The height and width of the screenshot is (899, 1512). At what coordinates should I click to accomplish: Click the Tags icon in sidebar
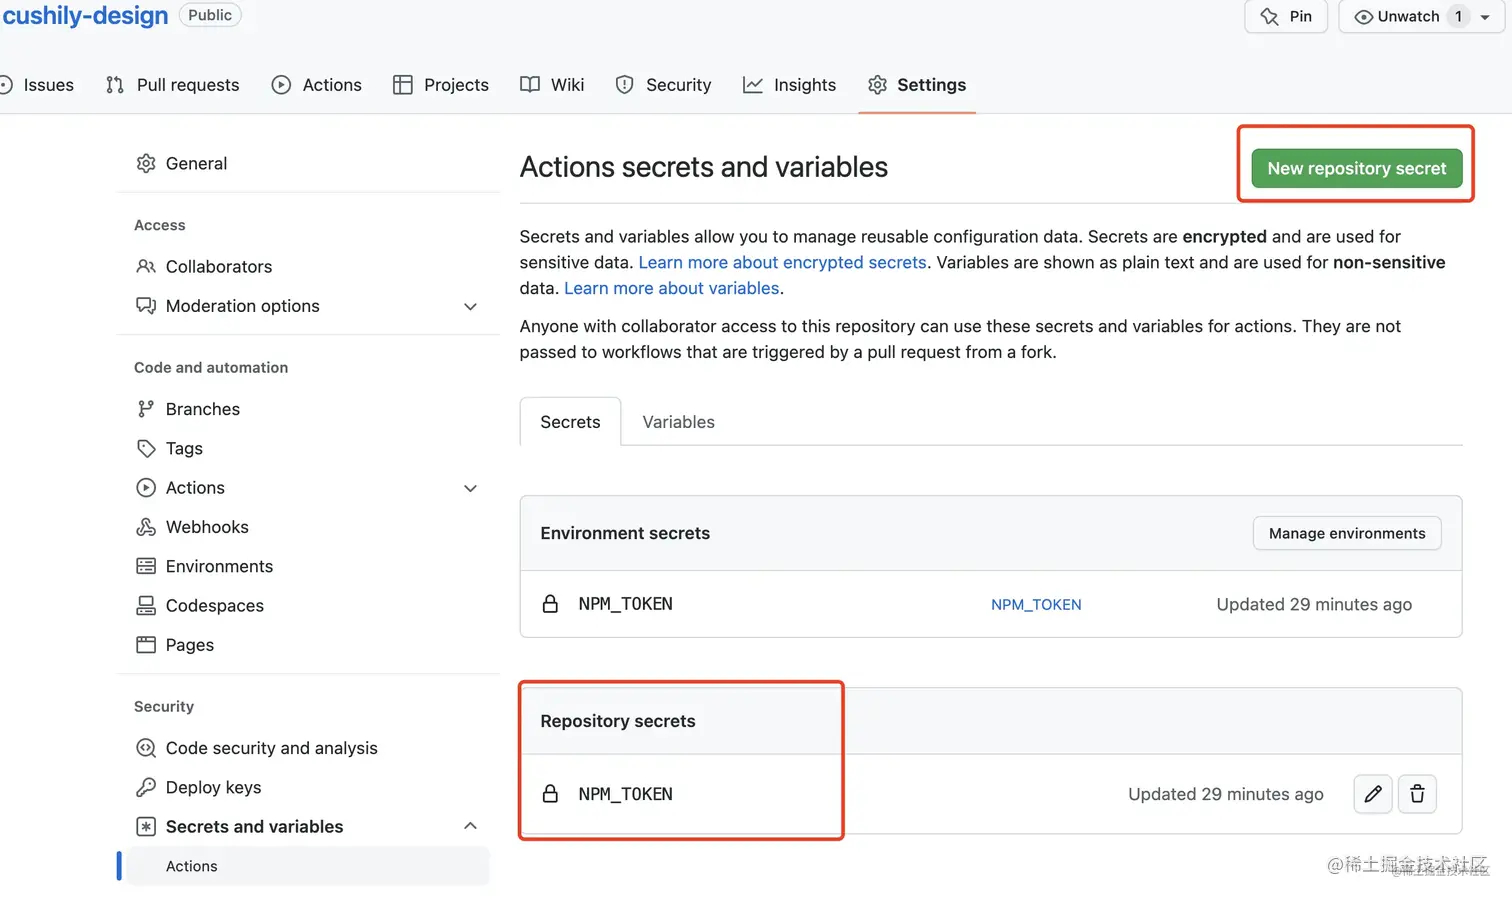146,448
